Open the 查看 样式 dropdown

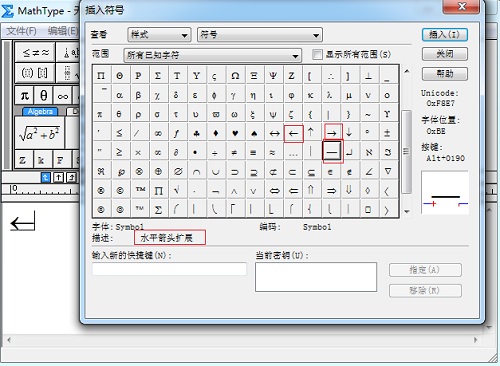[x=159, y=35]
